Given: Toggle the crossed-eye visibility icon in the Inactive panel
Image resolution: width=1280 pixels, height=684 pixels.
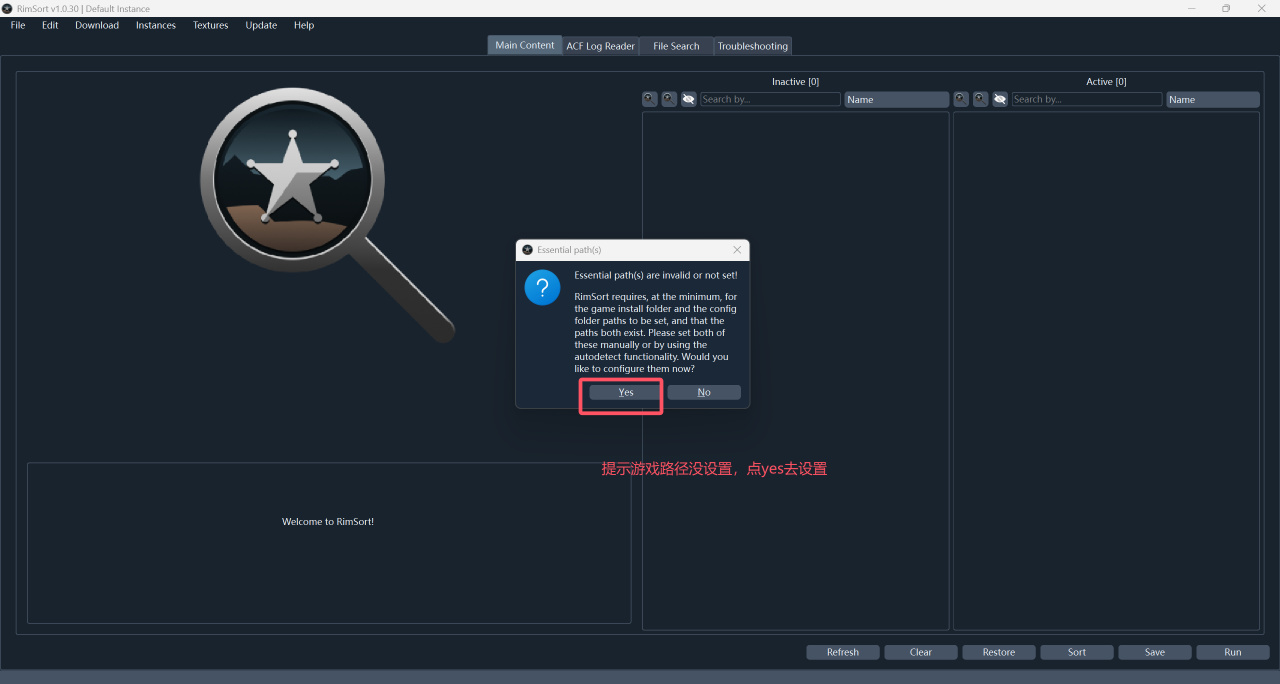Looking at the screenshot, I should (688, 99).
